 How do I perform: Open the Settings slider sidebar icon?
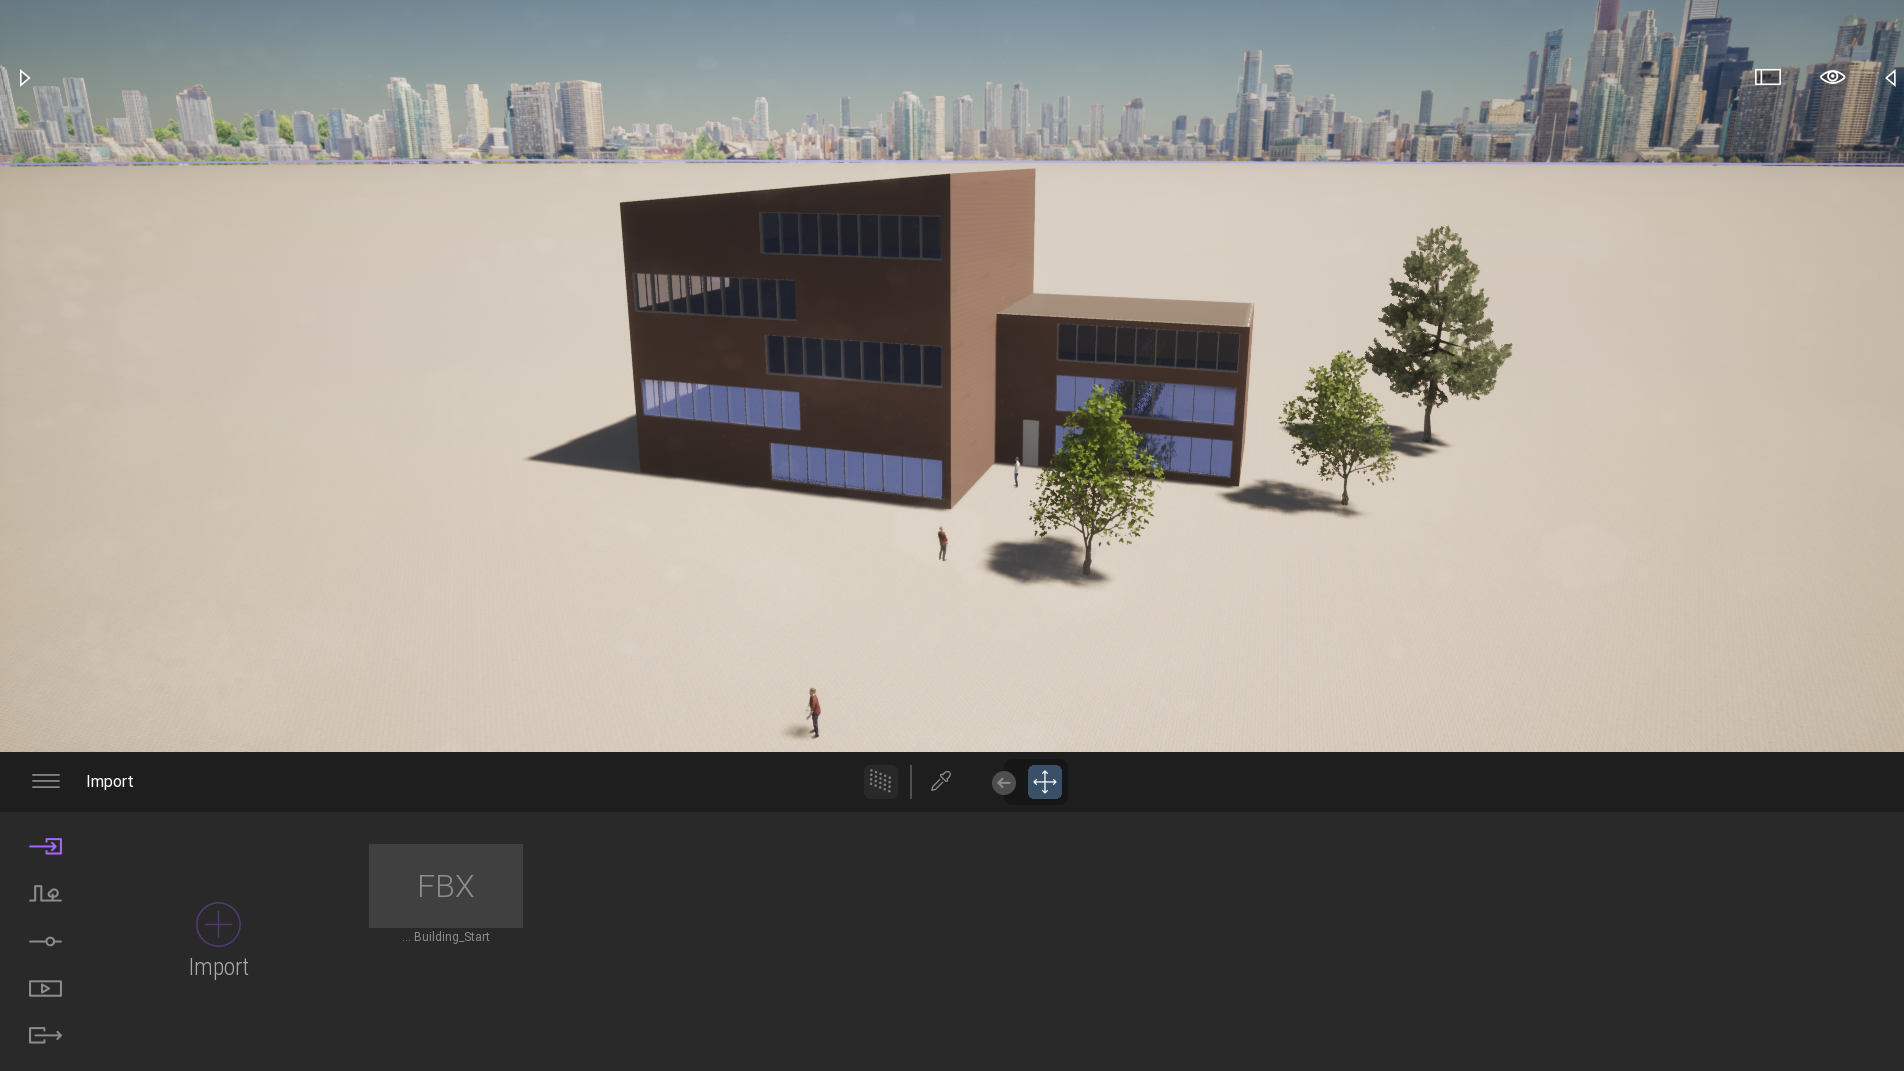45,941
